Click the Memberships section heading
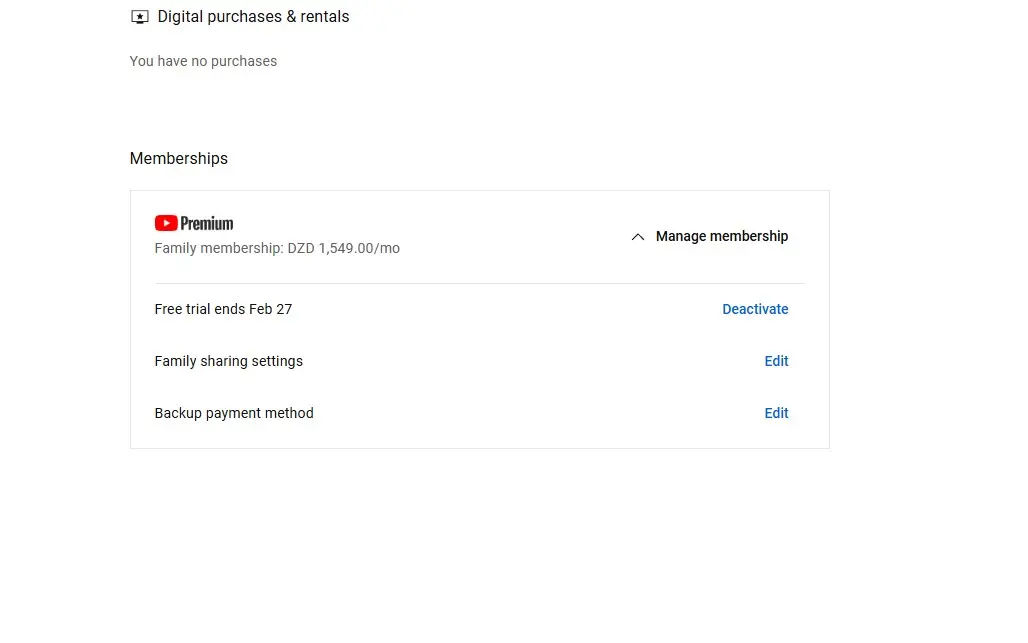This screenshot has height=643, width=1028. [178, 159]
